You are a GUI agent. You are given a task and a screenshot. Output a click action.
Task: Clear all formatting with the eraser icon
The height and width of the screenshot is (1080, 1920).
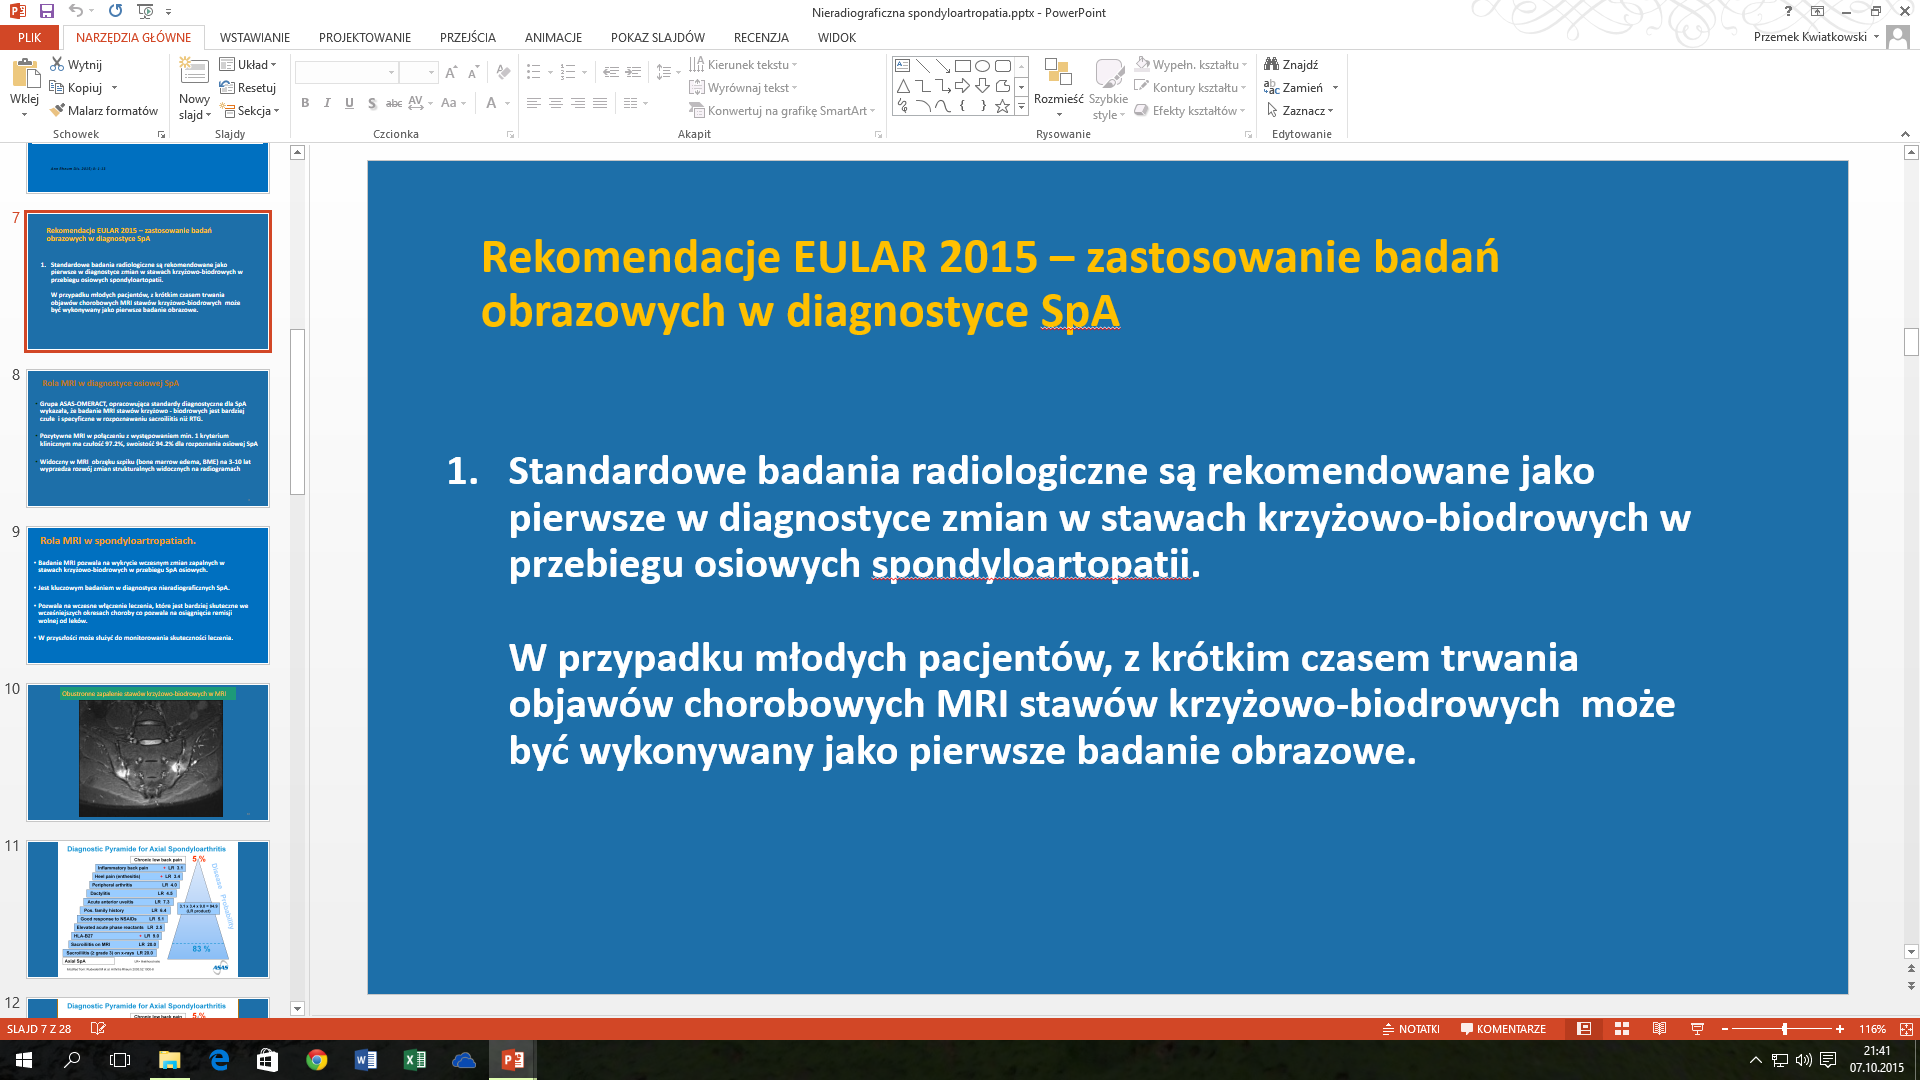(503, 73)
